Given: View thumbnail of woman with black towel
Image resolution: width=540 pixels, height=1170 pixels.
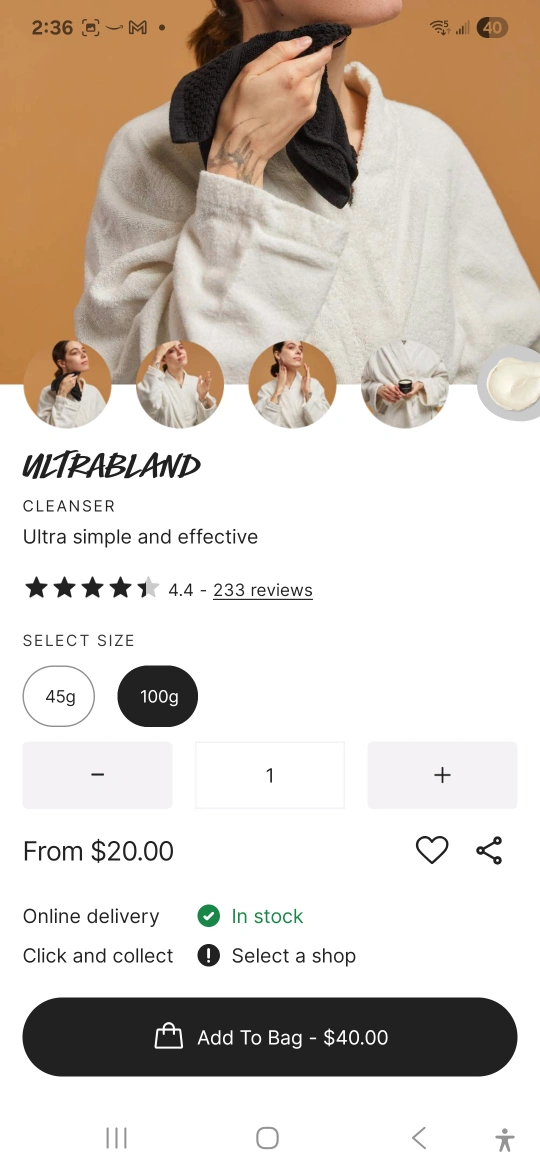Looking at the screenshot, I should click(68, 384).
